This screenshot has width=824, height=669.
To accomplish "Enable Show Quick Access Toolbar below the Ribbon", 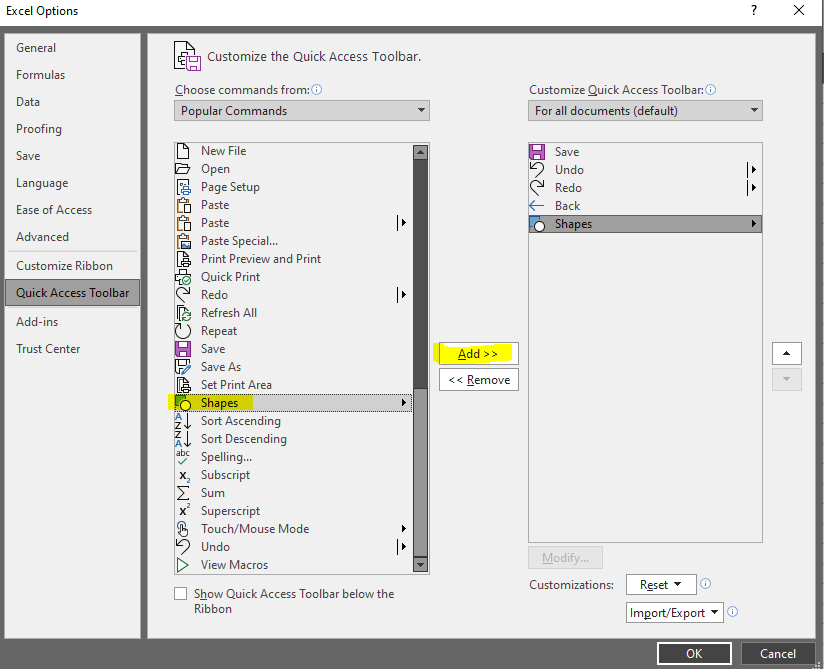I will pos(181,593).
